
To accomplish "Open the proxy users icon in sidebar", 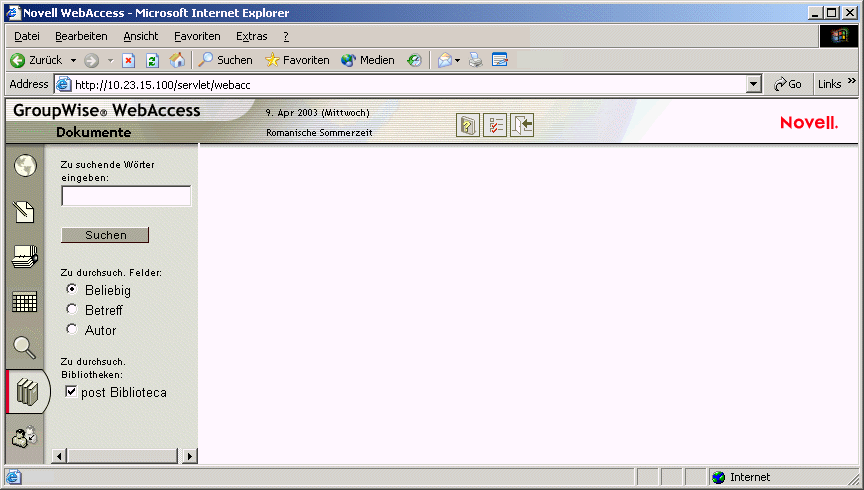I will pos(24,437).
